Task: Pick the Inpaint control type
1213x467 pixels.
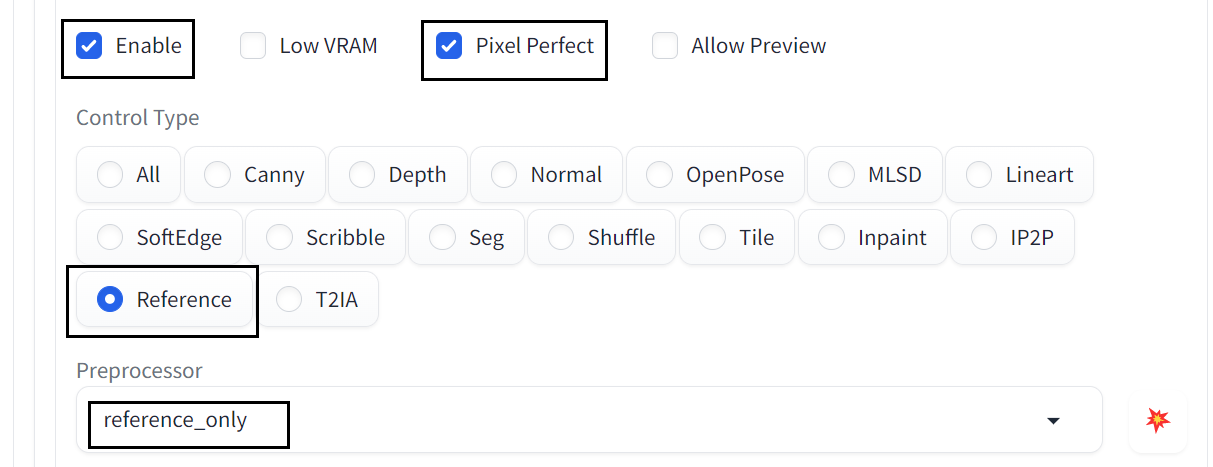Action: click(872, 238)
